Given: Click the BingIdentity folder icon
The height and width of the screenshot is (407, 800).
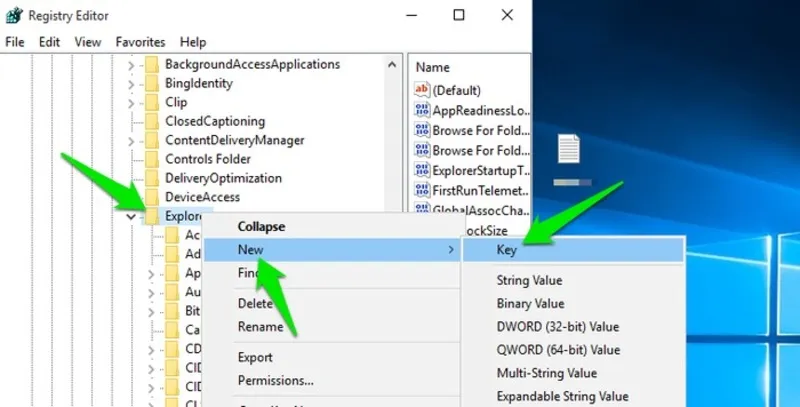Looking at the screenshot, I should [152, 84].
